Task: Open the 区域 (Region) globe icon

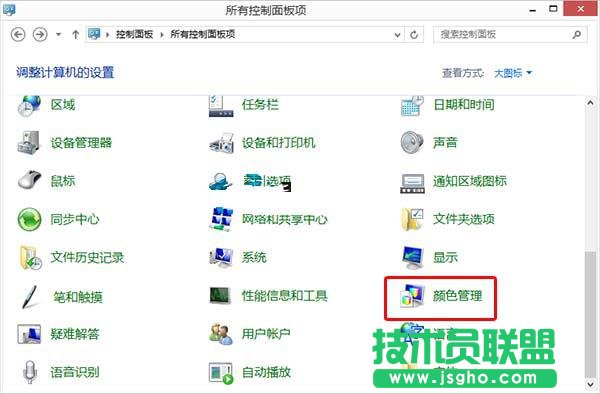Action: (29, 106)
